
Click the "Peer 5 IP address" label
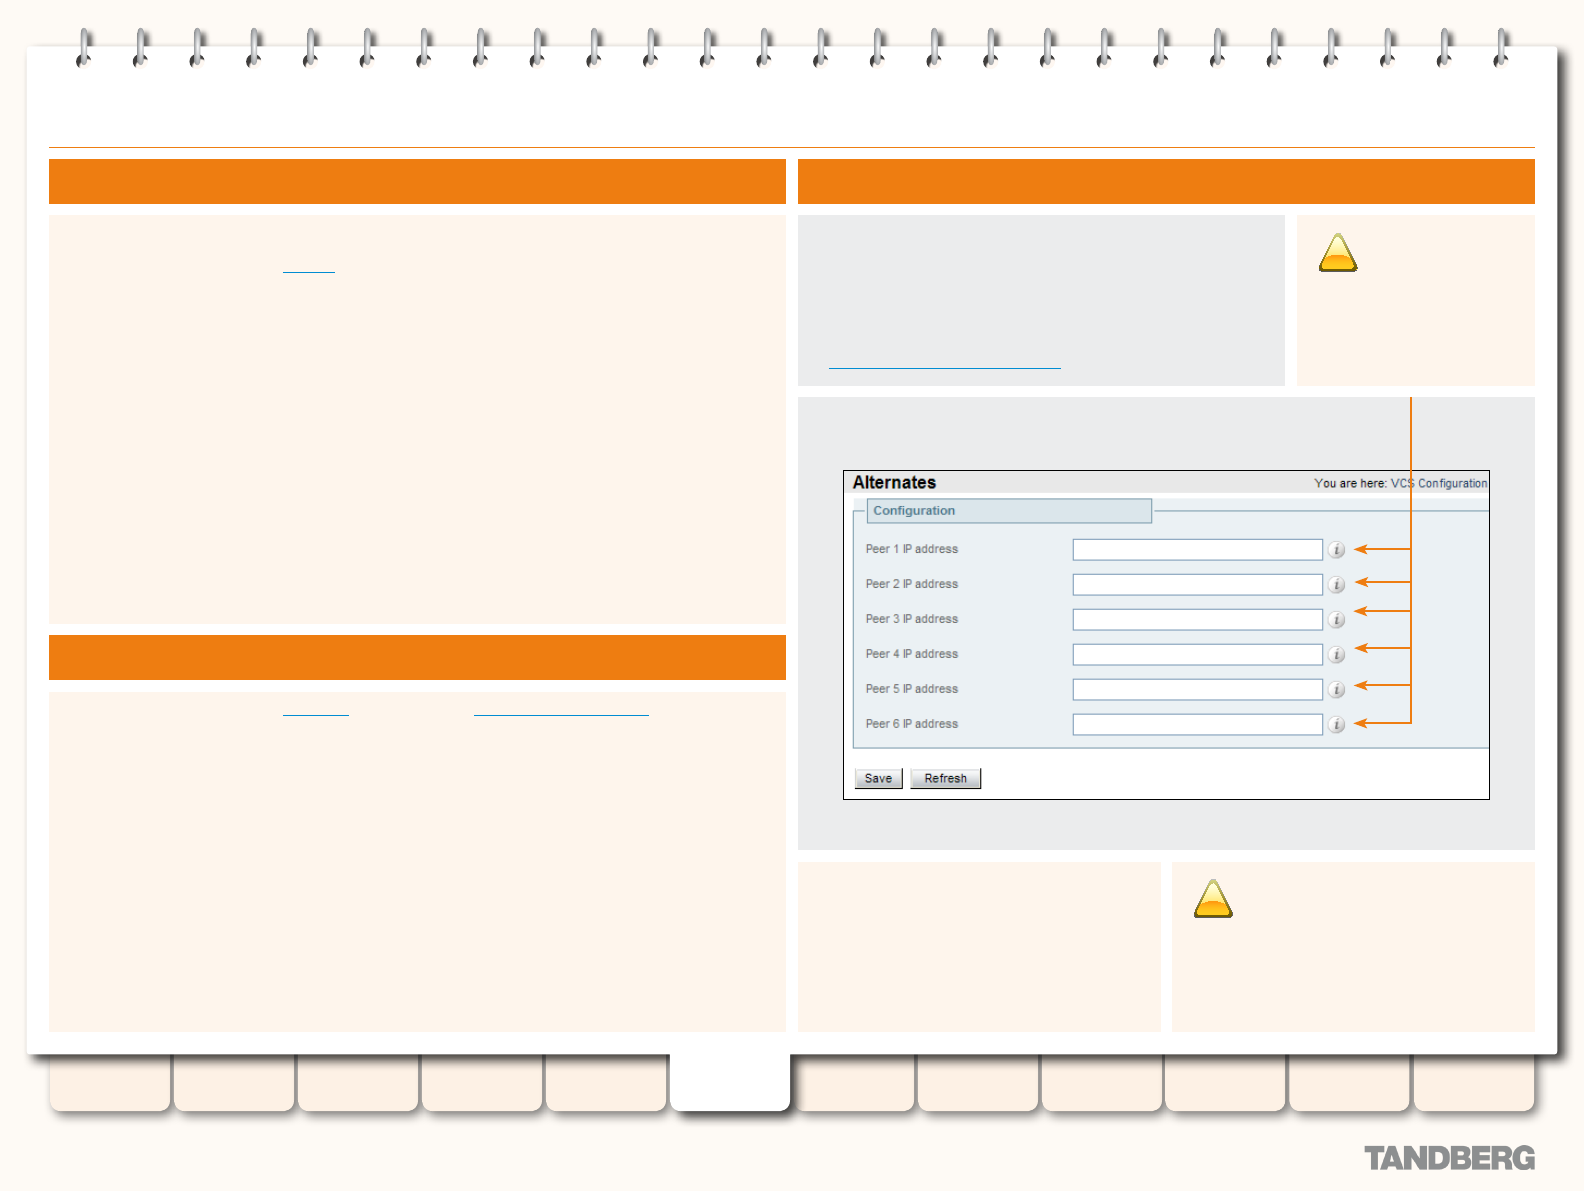pos(911,689)
